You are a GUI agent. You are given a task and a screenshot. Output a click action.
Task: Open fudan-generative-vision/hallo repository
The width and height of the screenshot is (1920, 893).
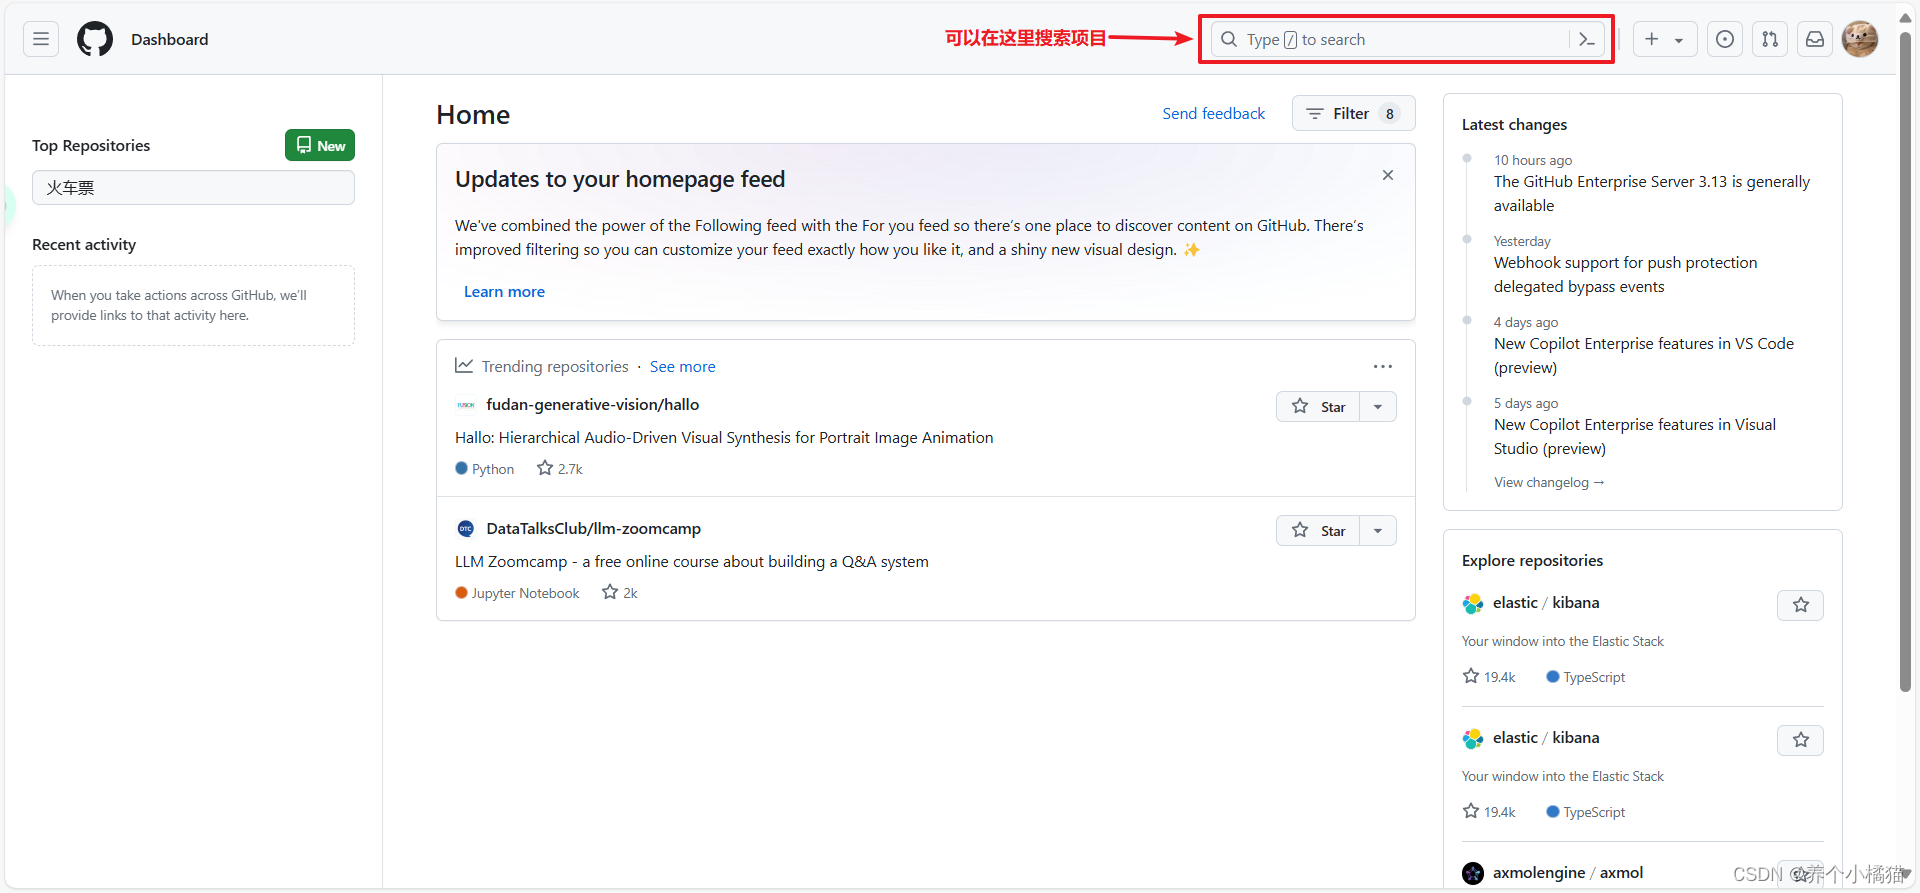click(x=592, y=404)
